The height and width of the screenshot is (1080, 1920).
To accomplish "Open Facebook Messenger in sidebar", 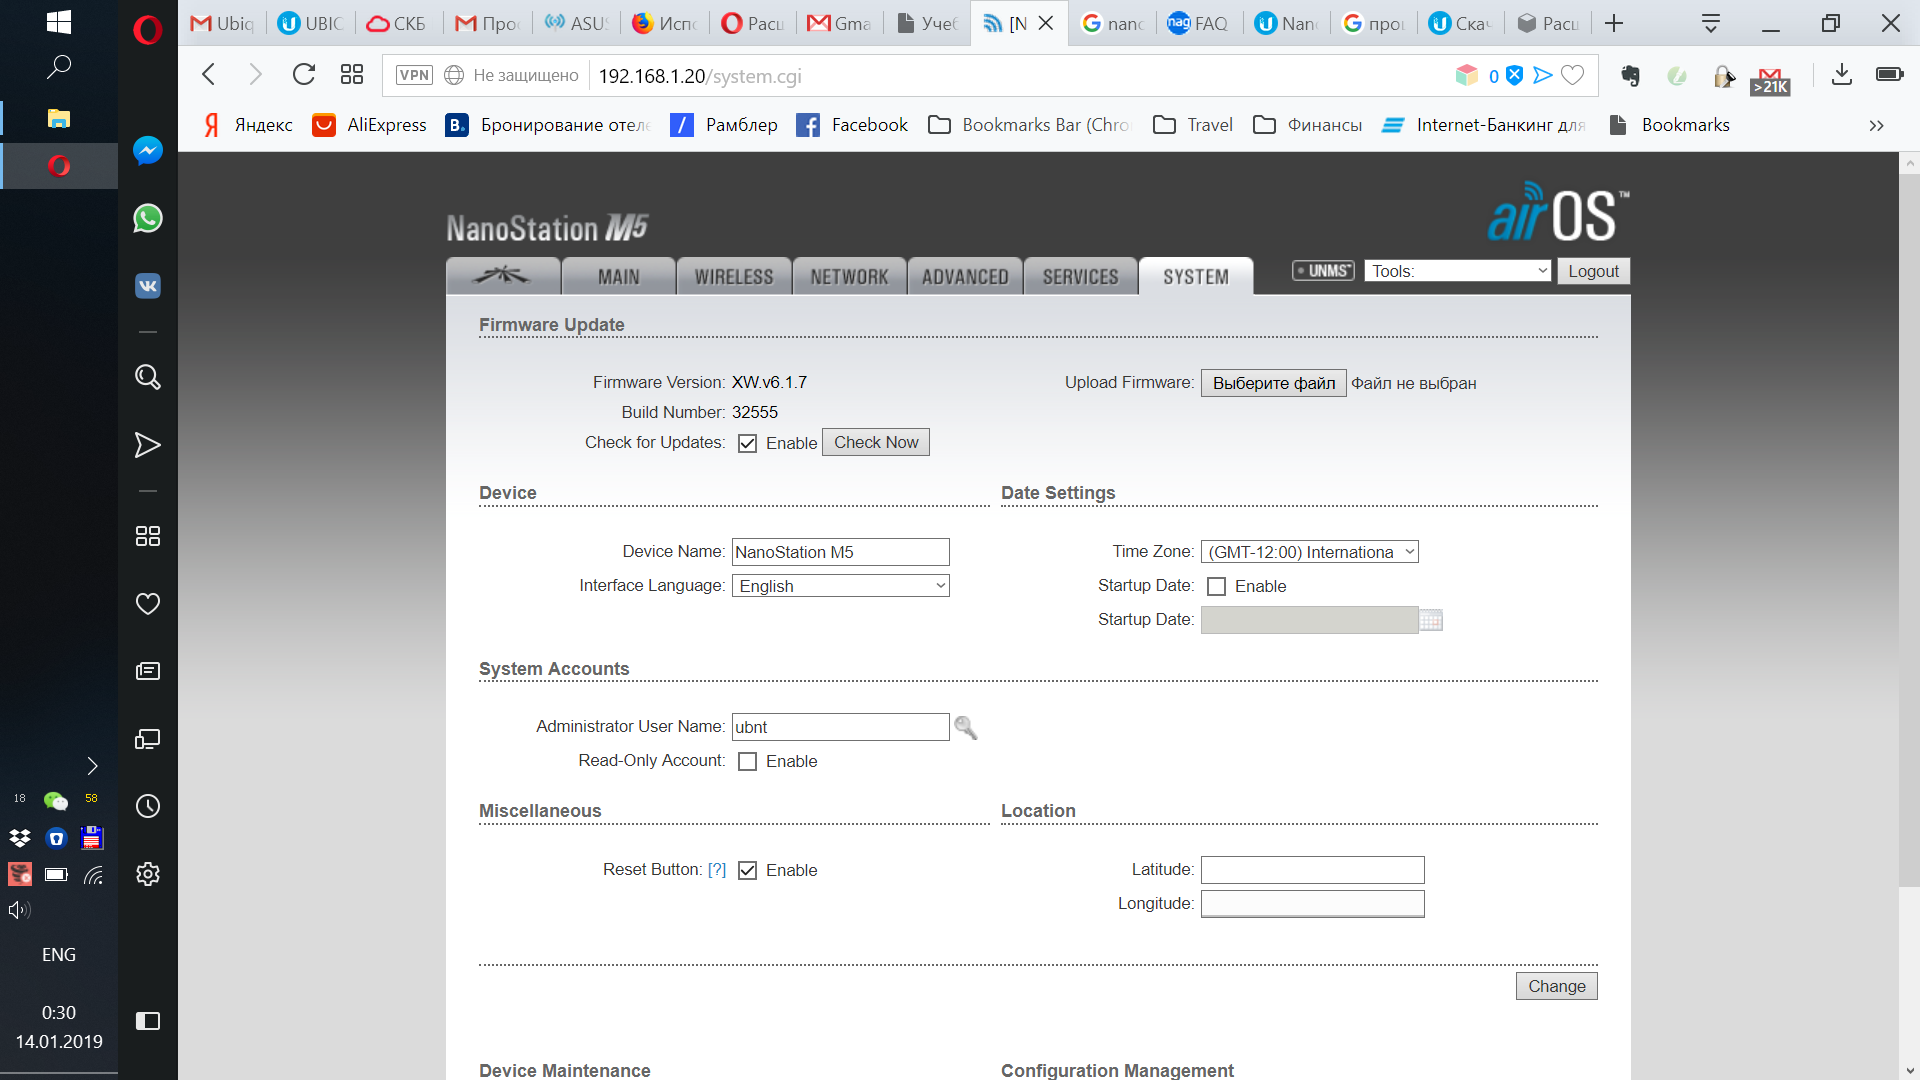I will click(x=148, y=151).
